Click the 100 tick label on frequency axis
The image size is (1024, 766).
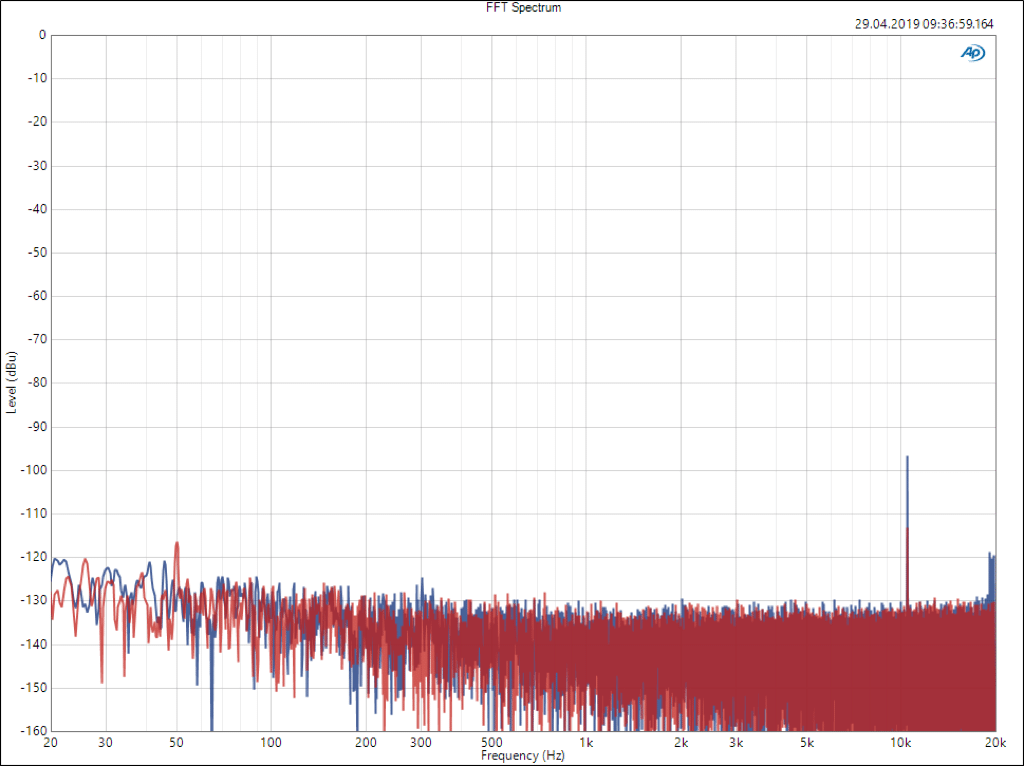pyautogui.click(x=271, y=743)
